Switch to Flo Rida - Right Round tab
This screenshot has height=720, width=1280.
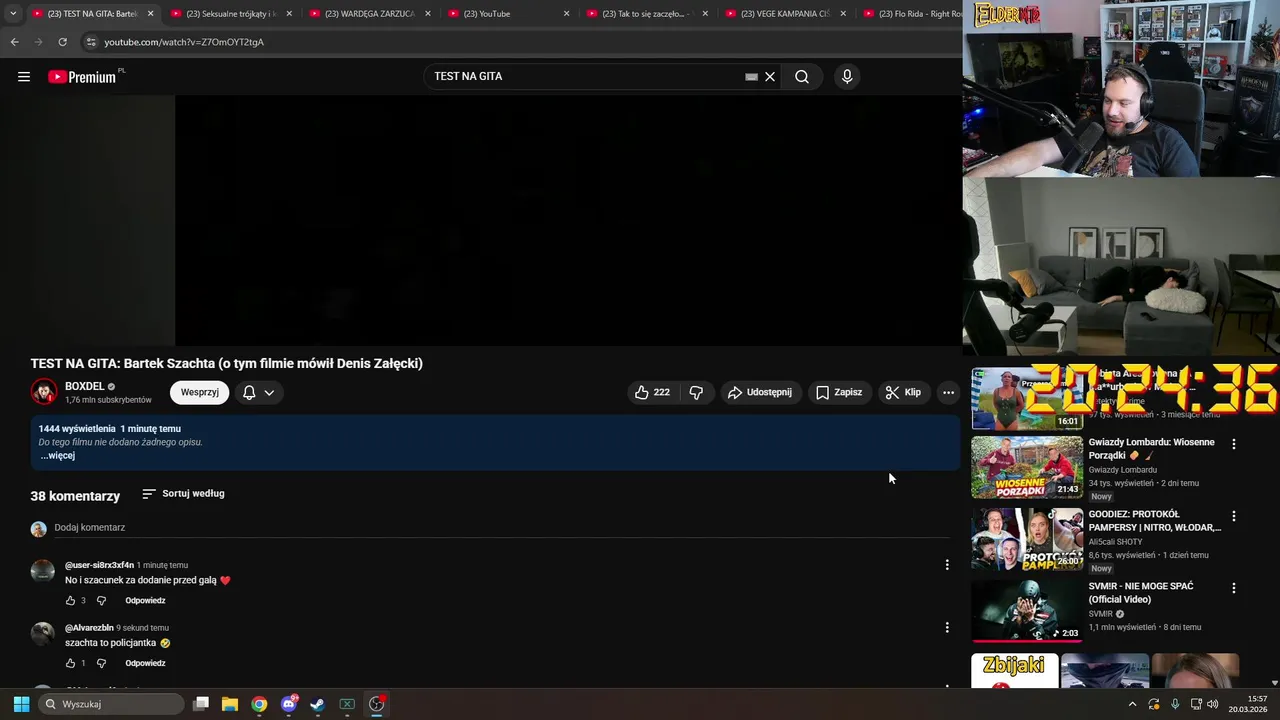(910, 14)
